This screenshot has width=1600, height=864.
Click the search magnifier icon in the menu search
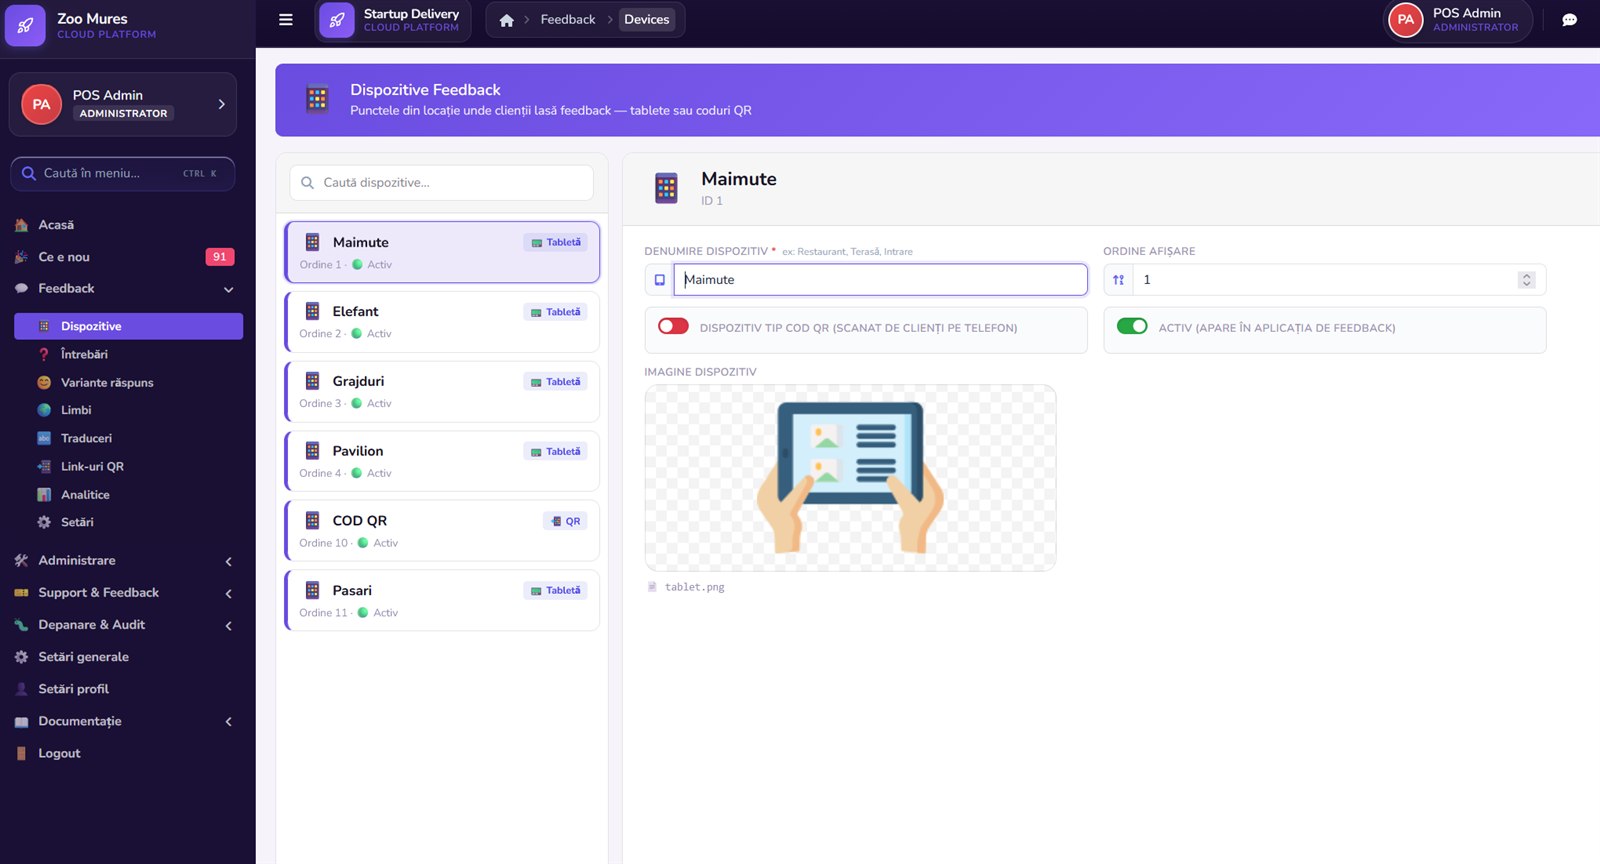[x=29, y=173]
